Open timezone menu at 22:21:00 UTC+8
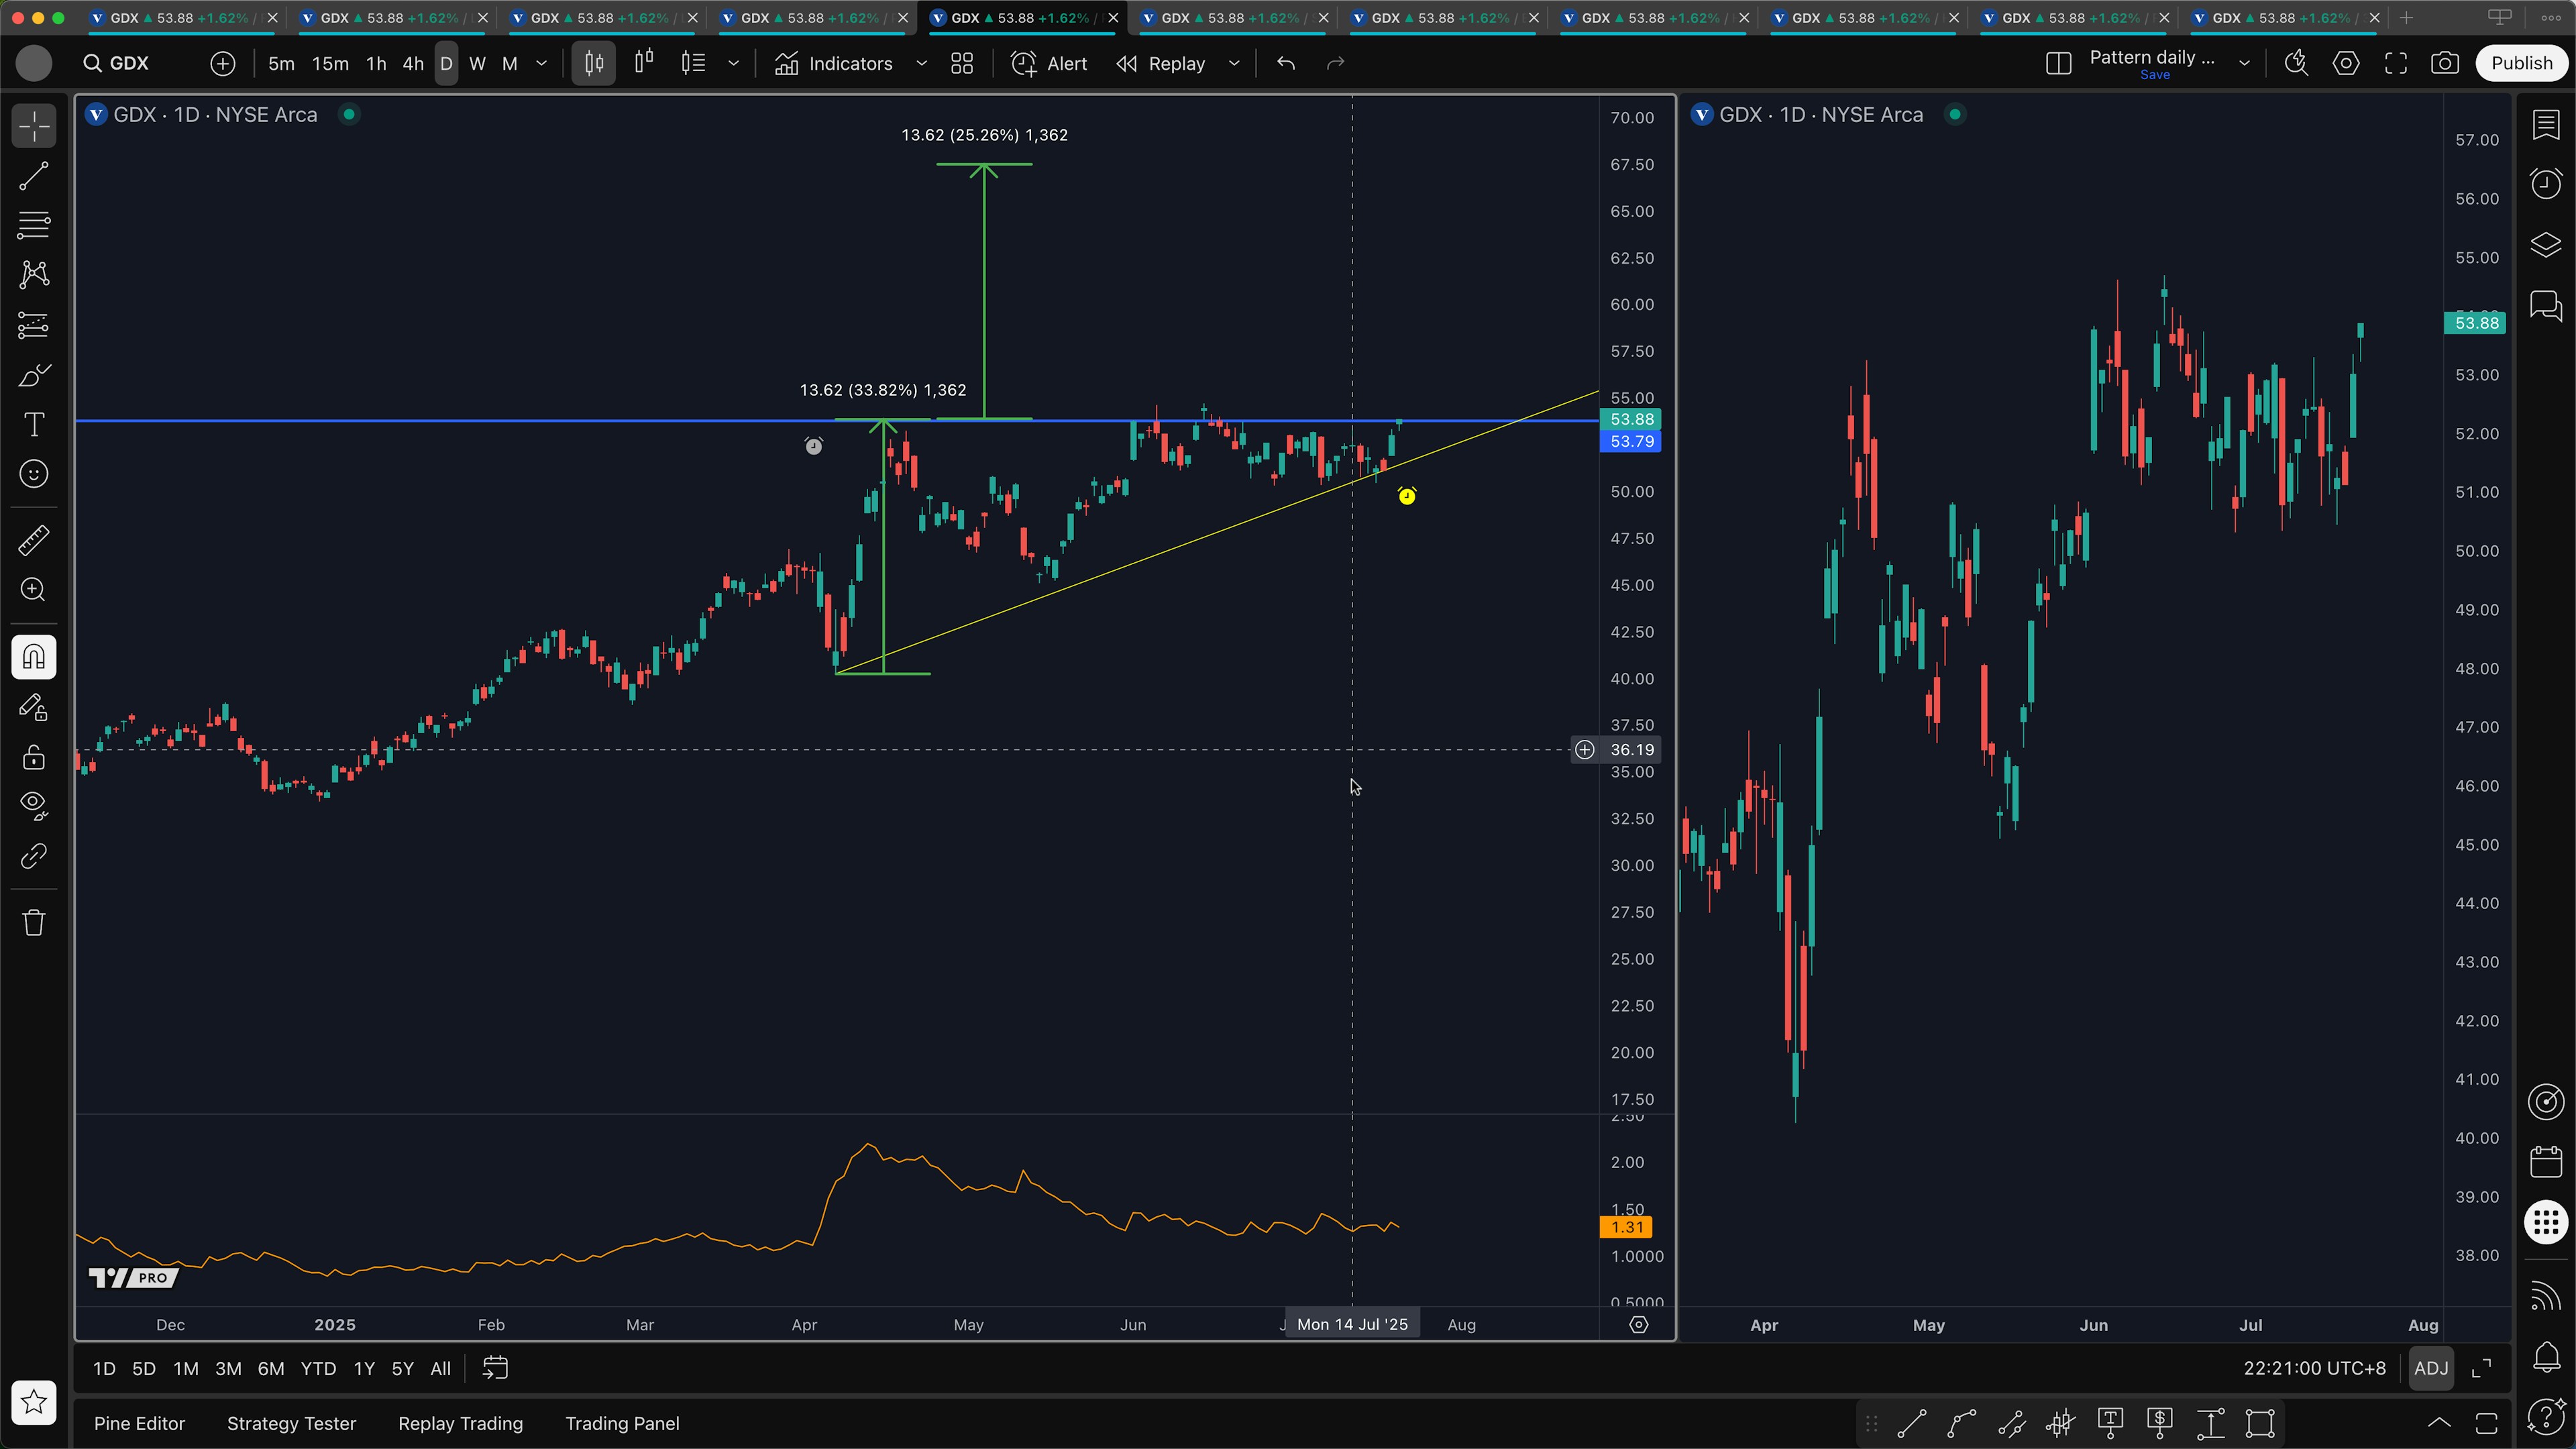The height and width of the screenshot is (1449, 2576). 2314,1369
